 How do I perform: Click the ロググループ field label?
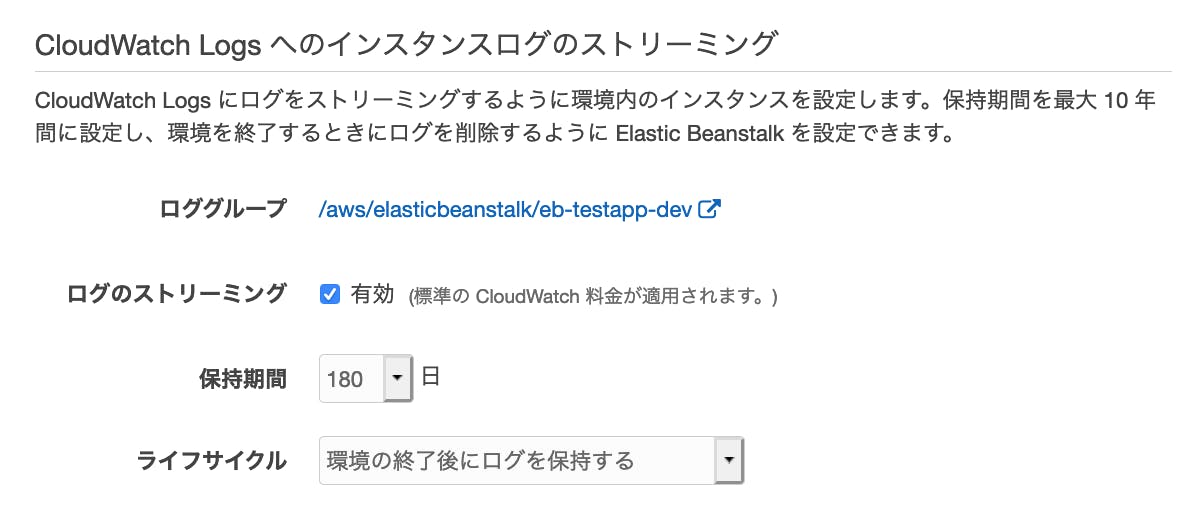223,210
